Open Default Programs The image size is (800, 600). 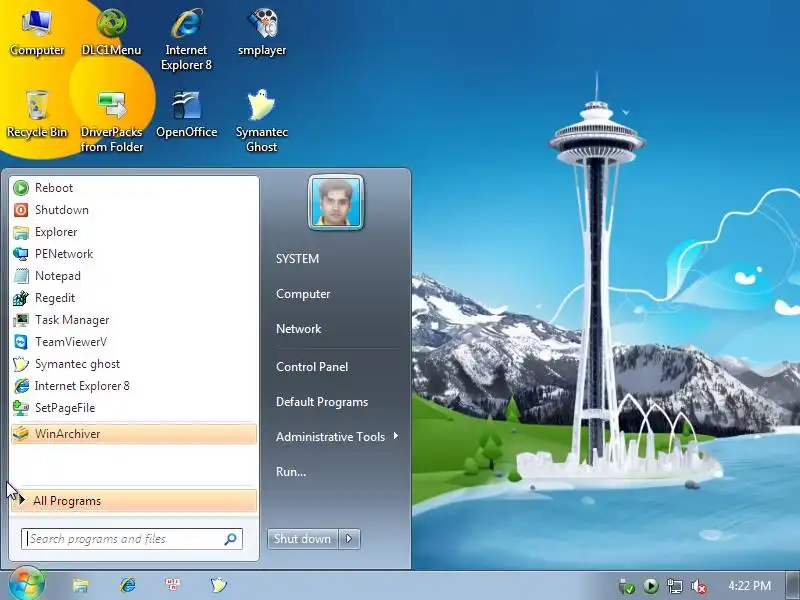click(322, 402)
